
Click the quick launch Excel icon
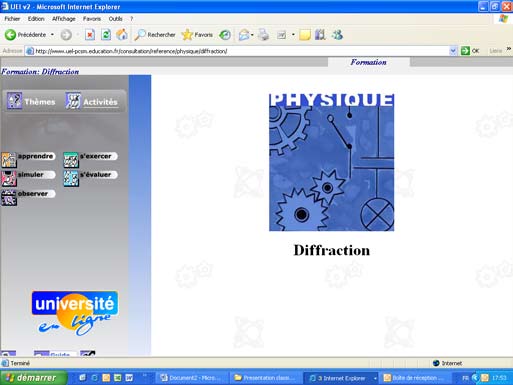tap(117, 378)
